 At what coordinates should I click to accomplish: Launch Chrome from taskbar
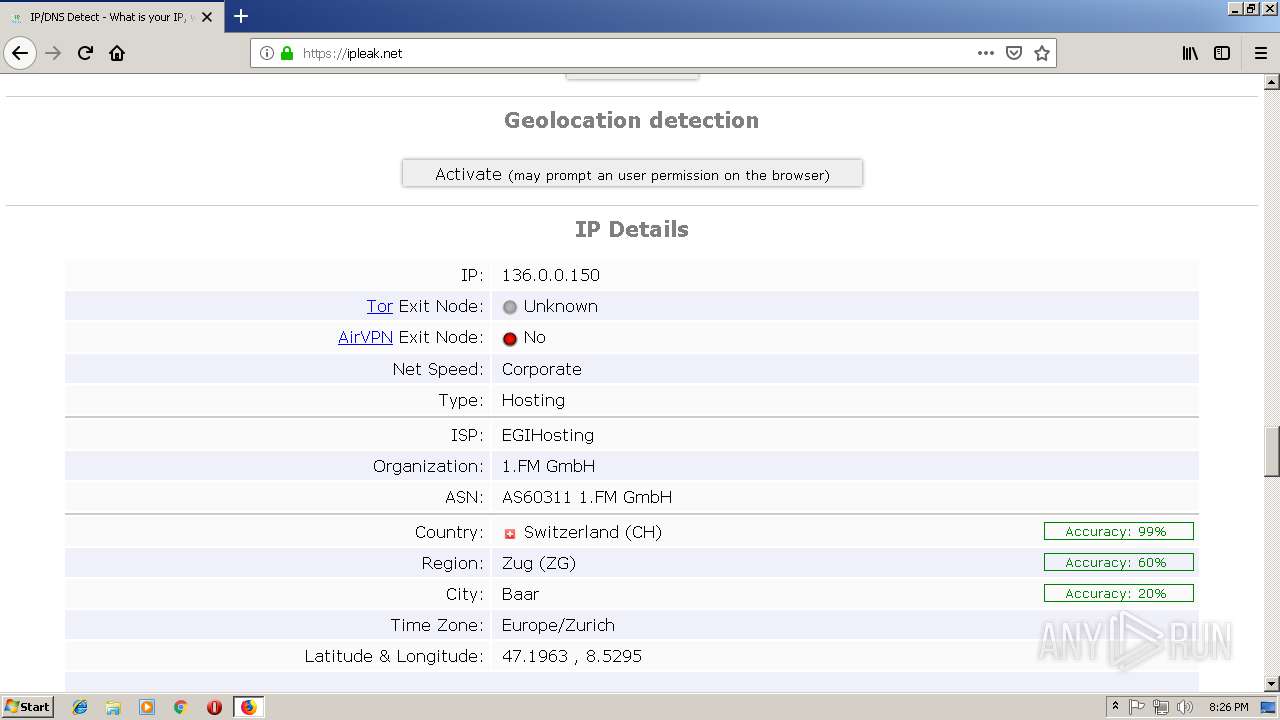pos(180,707)
